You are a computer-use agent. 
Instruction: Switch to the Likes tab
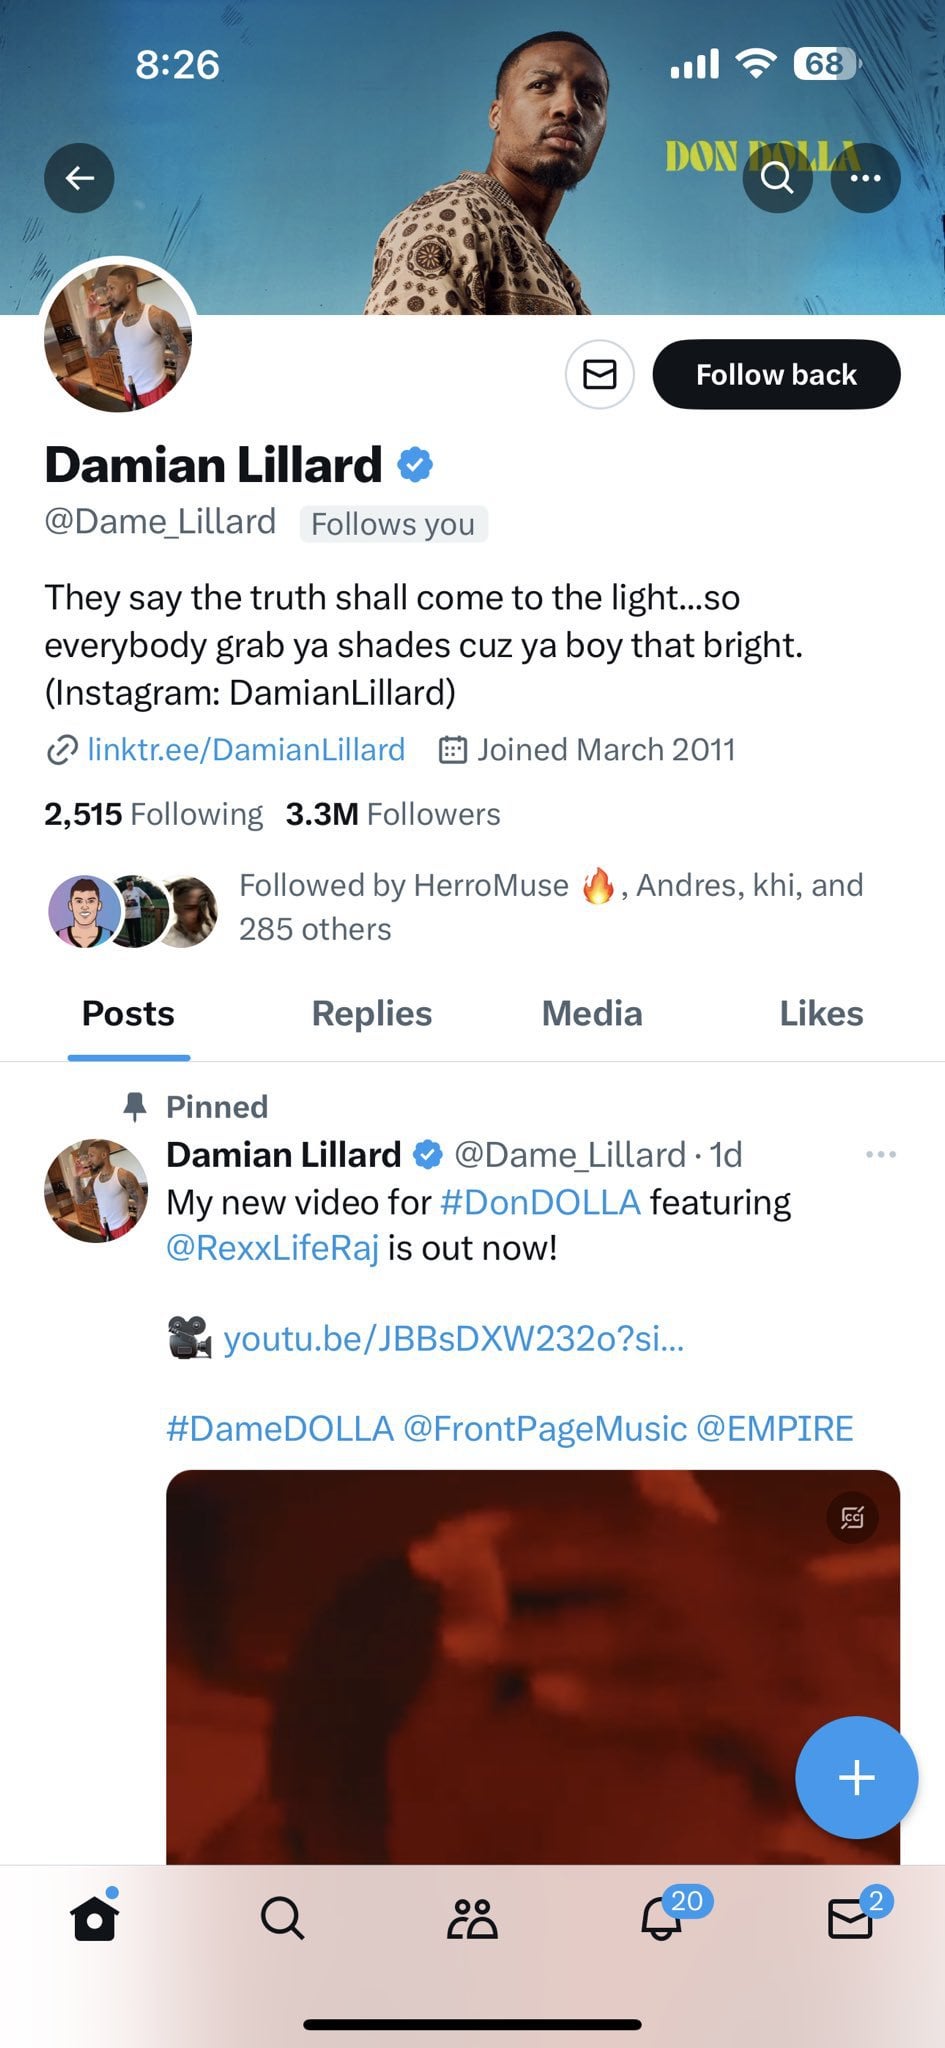(821, 1014)
